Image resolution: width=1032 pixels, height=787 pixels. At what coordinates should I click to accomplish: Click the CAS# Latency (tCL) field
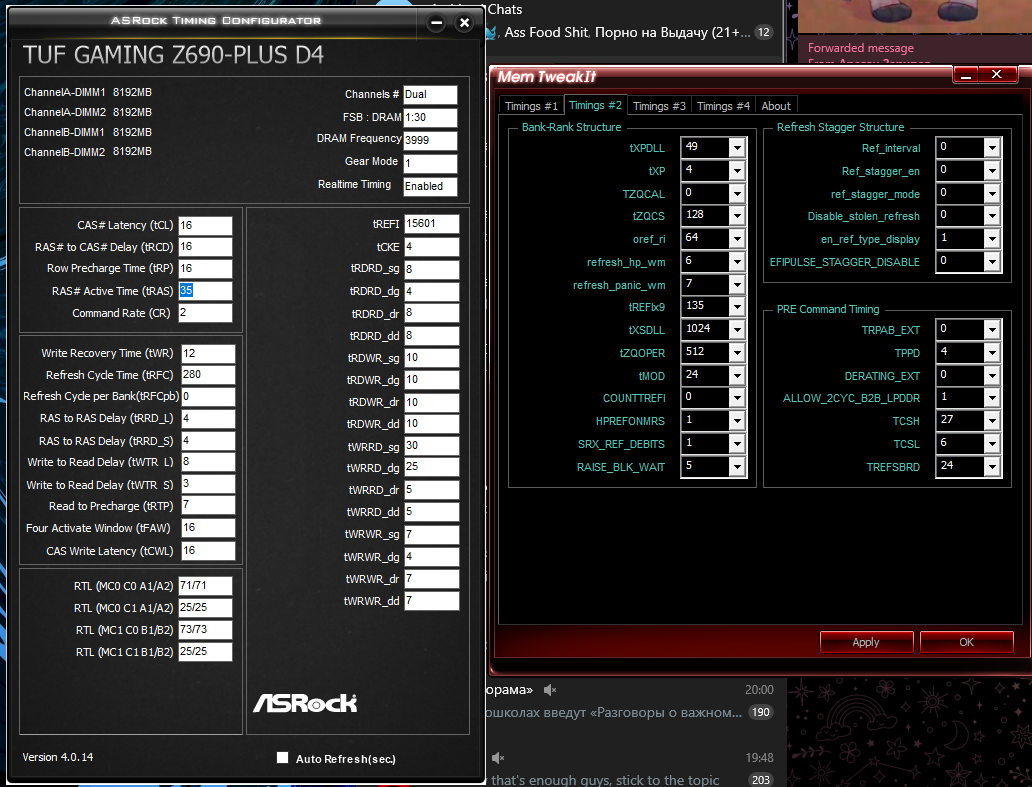pyautogui.click(x=205, y=226)
